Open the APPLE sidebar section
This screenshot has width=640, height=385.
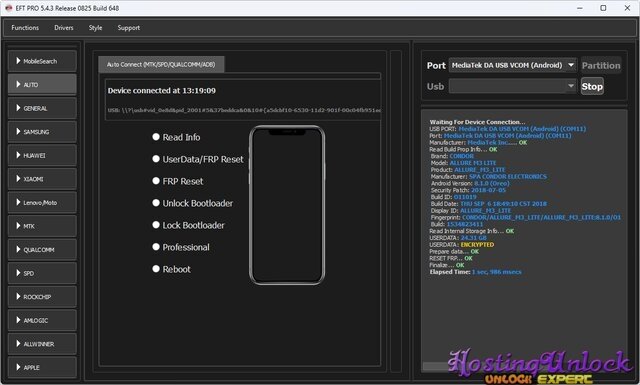coord(42,367)
